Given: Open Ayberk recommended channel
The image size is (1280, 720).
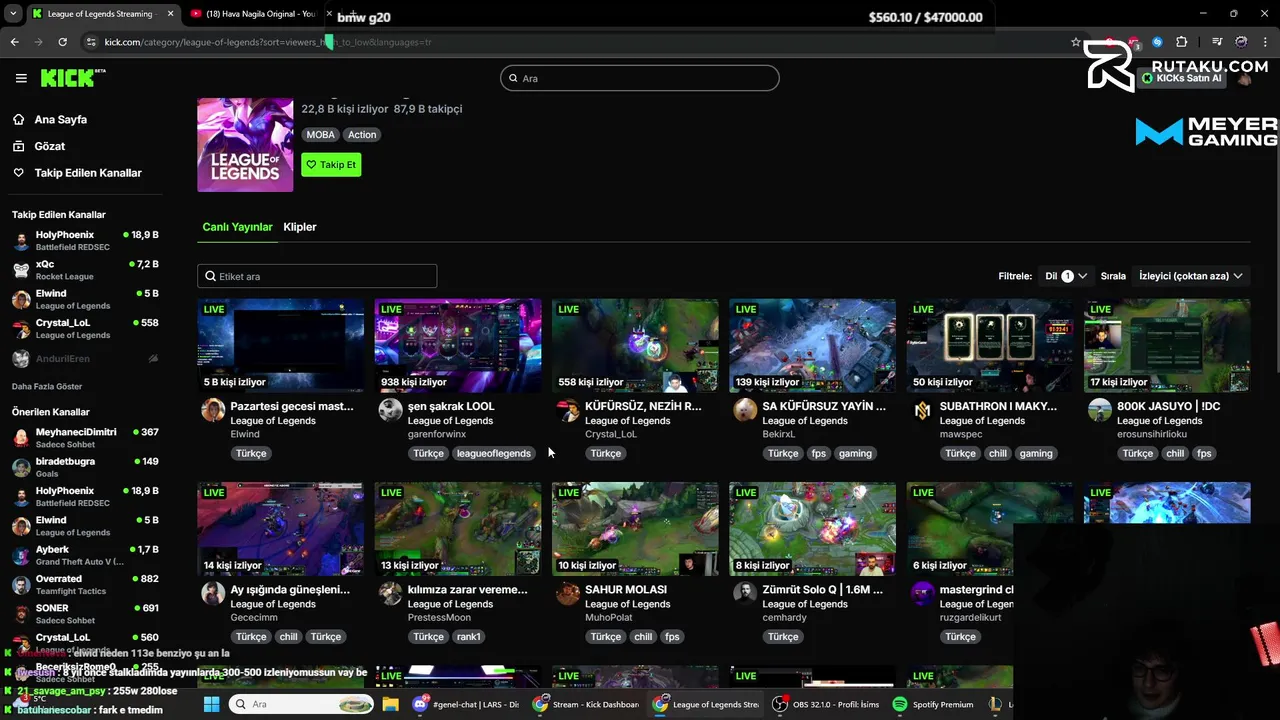Looking at the screenshot, I should pyautogui.click(x=85, y=555).
